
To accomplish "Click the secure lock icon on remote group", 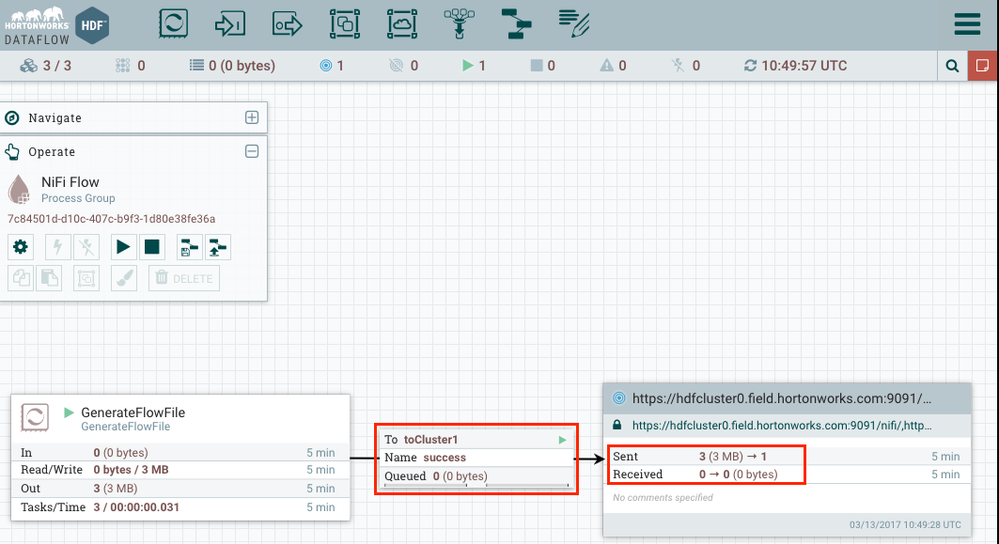I will pos(617,425).
